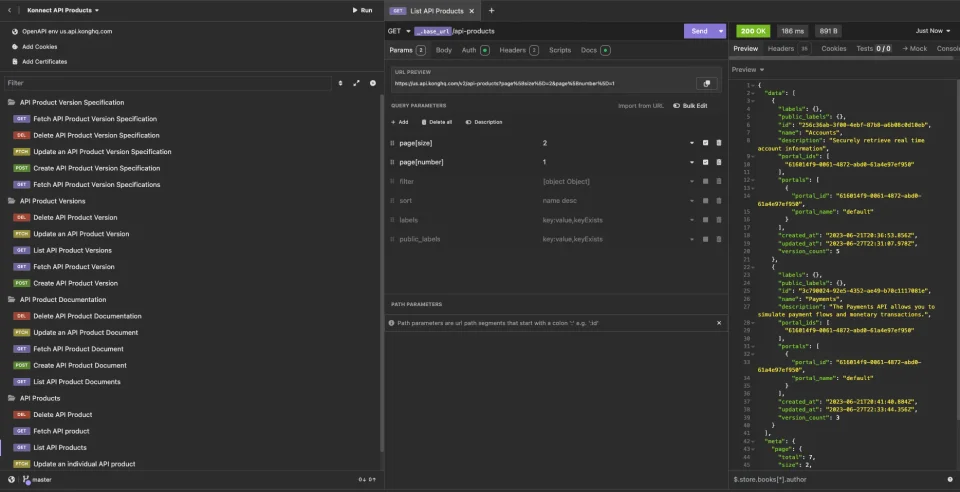The height and width of the screenshot is (492, 960).
Task: Open the request Headers tab
Action: pyautogui.click(x=519, y=50)
